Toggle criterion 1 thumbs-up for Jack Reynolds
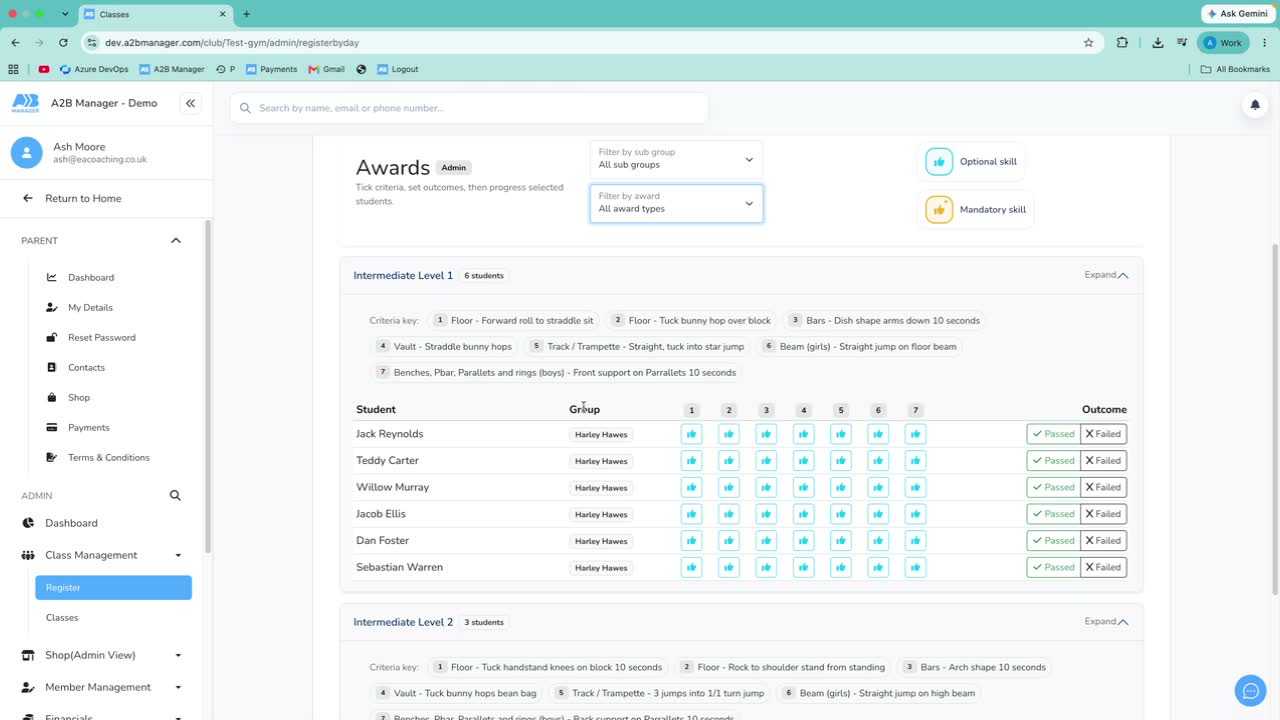The height and width of the screenshot is (720, 1280). (691, 434)
